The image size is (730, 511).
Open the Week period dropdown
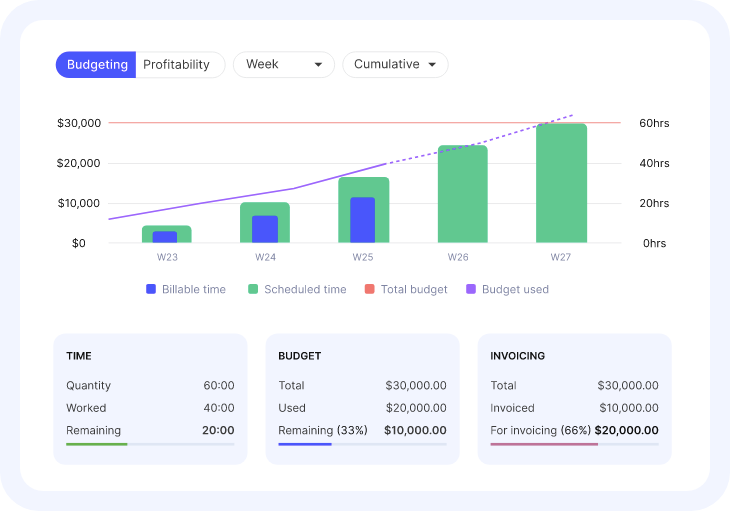pyautogui.click(x=283, y=65)
